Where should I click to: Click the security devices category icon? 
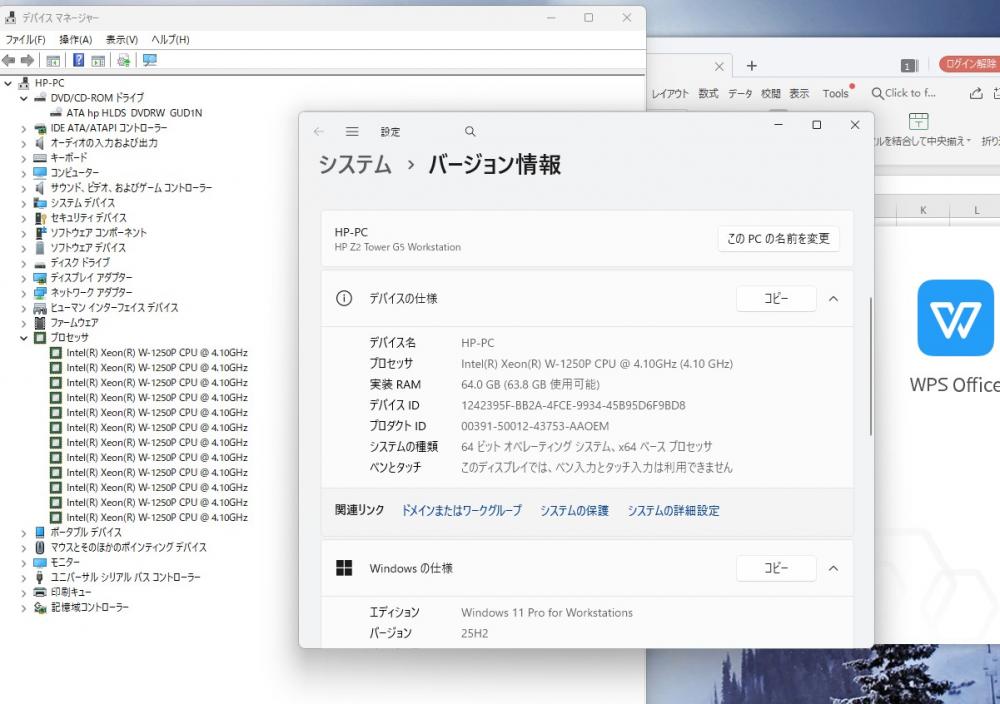[40, 217]
